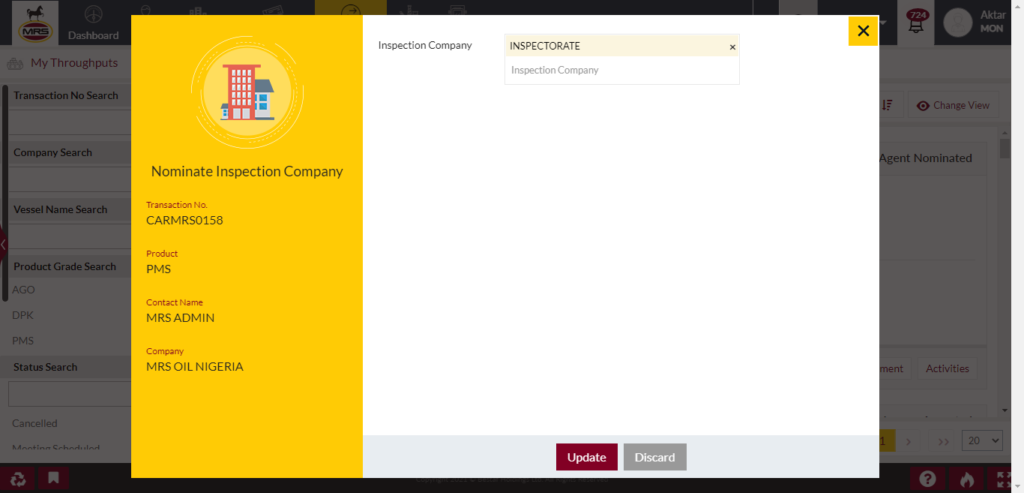
Task: Select page 1 in pagination
Action: [x=882, y=441]
